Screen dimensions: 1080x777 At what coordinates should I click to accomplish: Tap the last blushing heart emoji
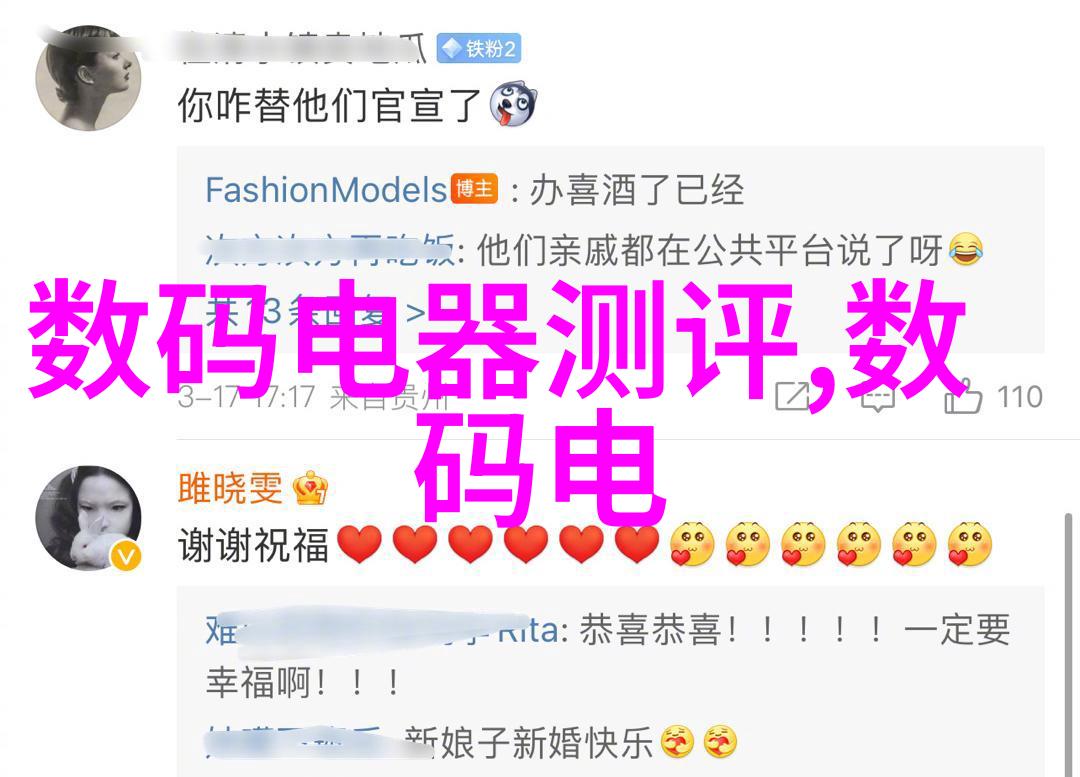(x=969, y=544)
